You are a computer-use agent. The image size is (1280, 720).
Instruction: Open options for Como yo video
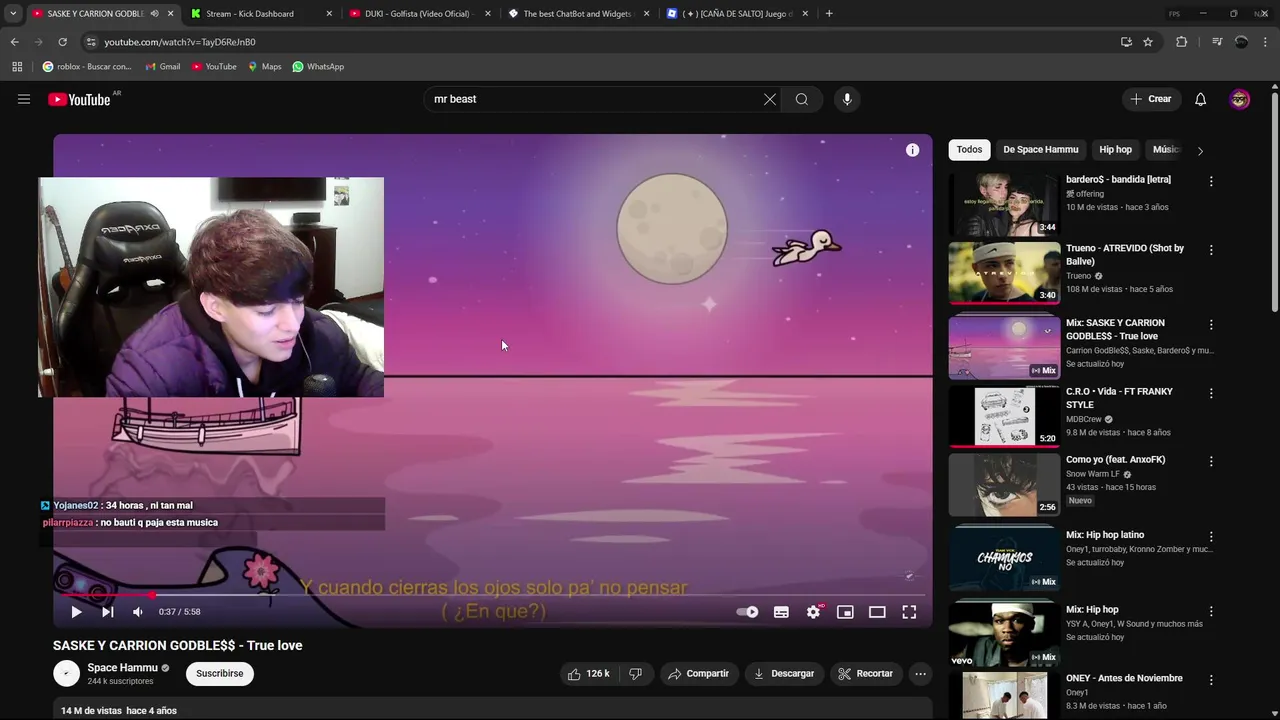click(1211, 462)
